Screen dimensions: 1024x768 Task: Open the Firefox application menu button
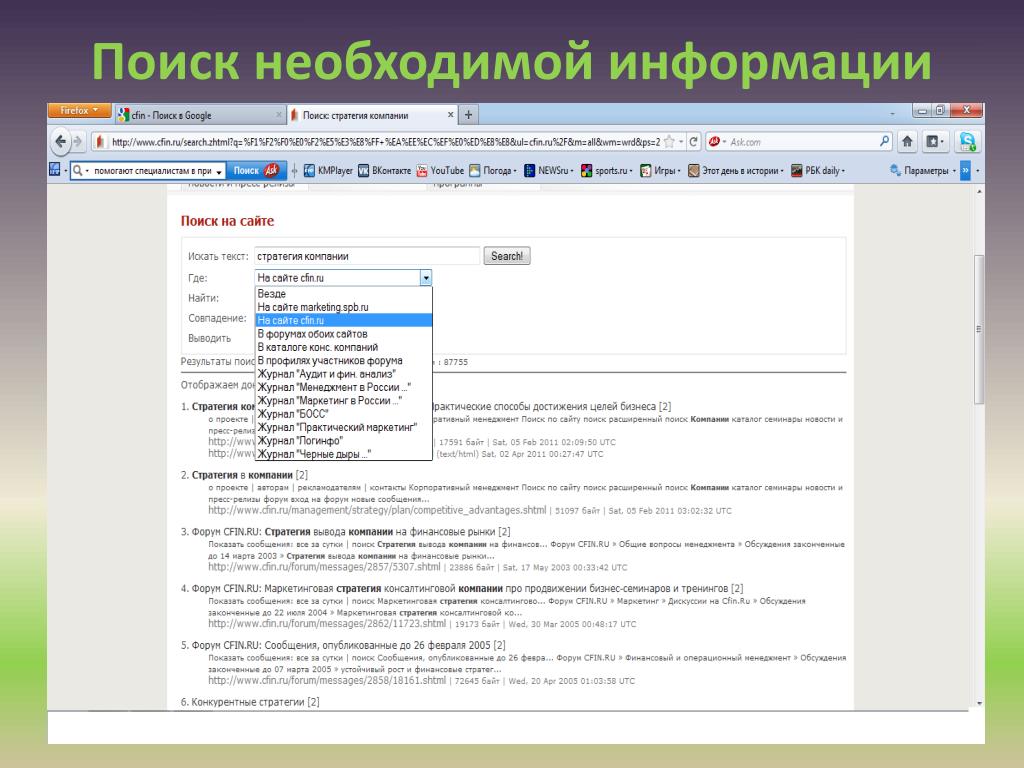pos(79,111)
